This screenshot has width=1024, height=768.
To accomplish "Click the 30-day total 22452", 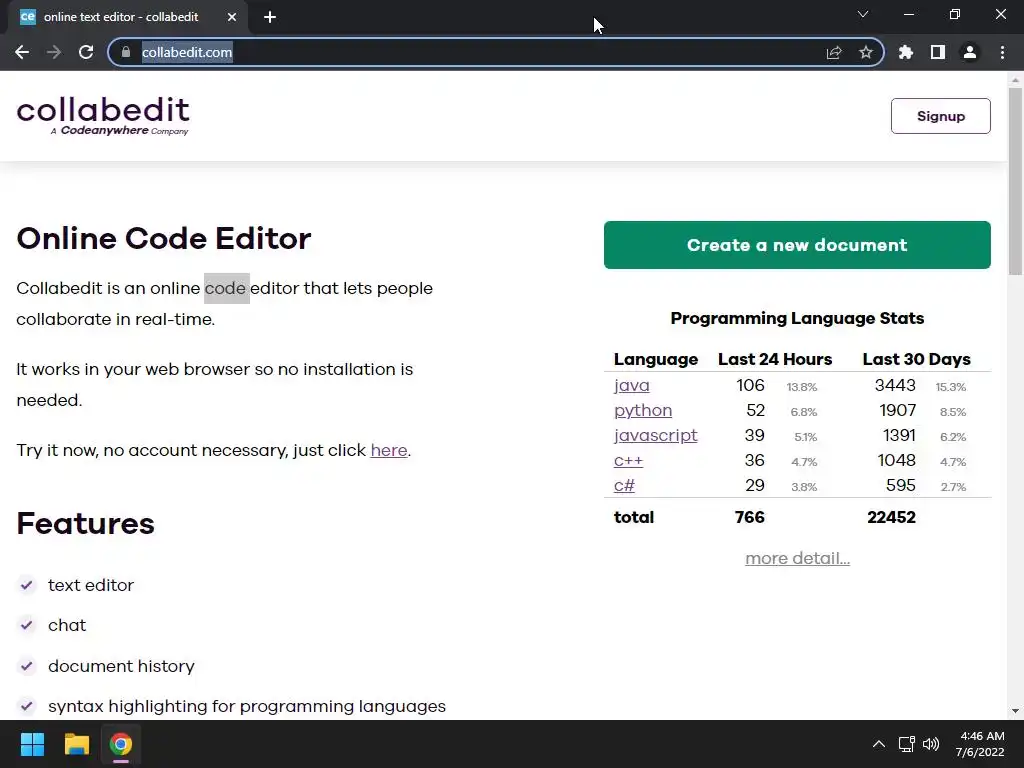I will 891,517.
